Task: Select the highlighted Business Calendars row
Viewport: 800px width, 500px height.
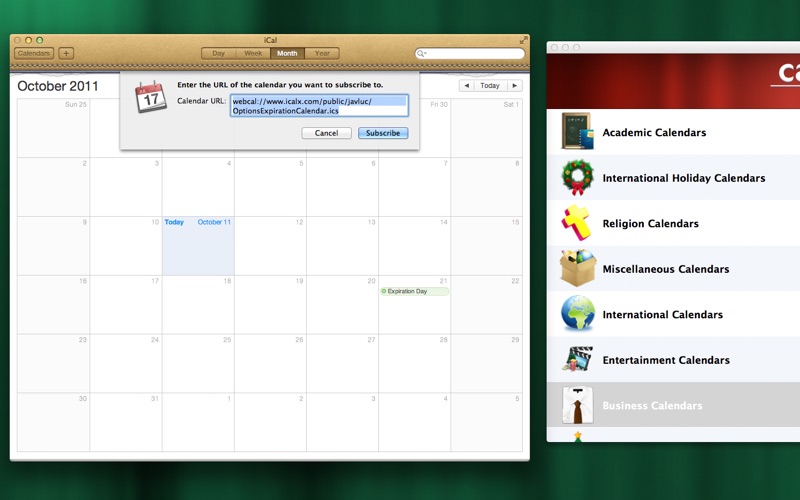Action: click(673, 405)
